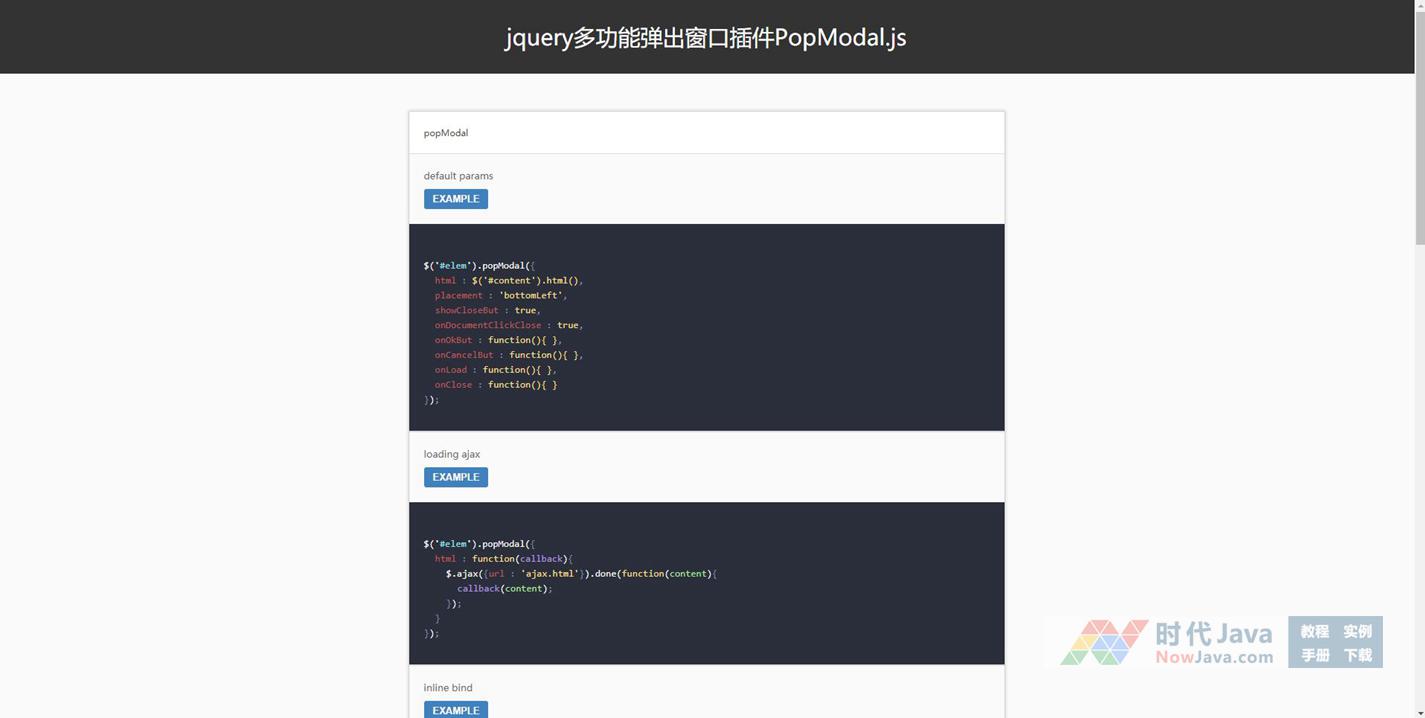Click the popModal panel heading
The height and width of the screenshot is (718, 1425).
pos(446,133)
